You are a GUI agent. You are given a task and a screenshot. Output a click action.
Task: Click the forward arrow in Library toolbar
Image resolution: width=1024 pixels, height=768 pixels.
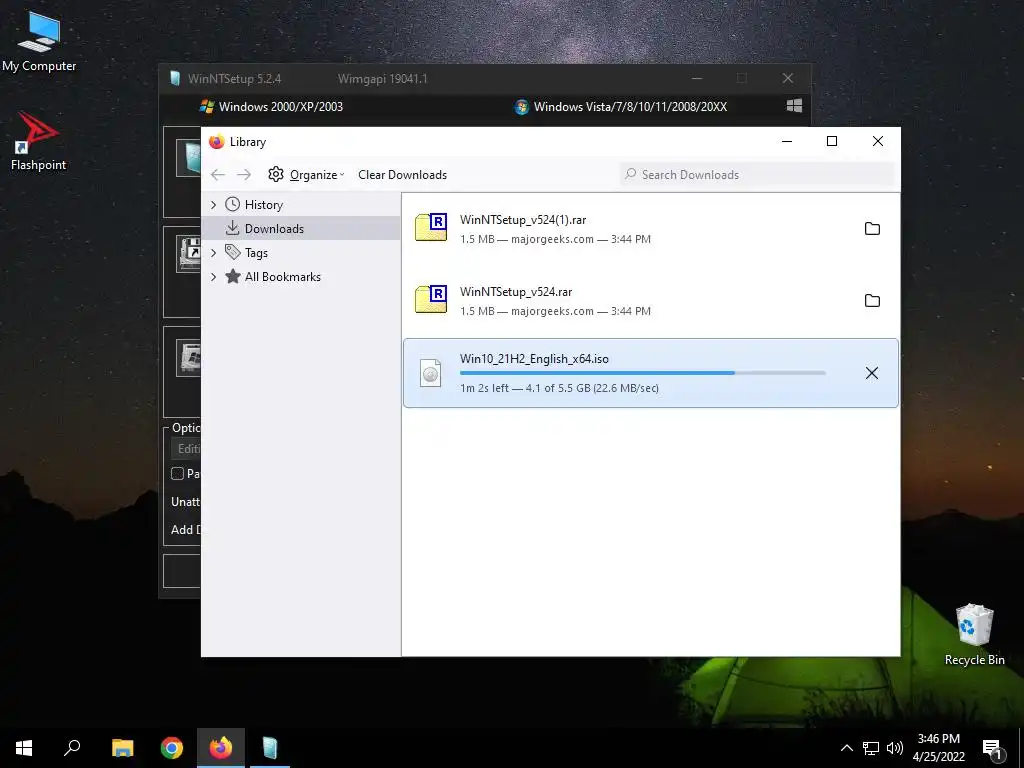click(x=244, y=174)
